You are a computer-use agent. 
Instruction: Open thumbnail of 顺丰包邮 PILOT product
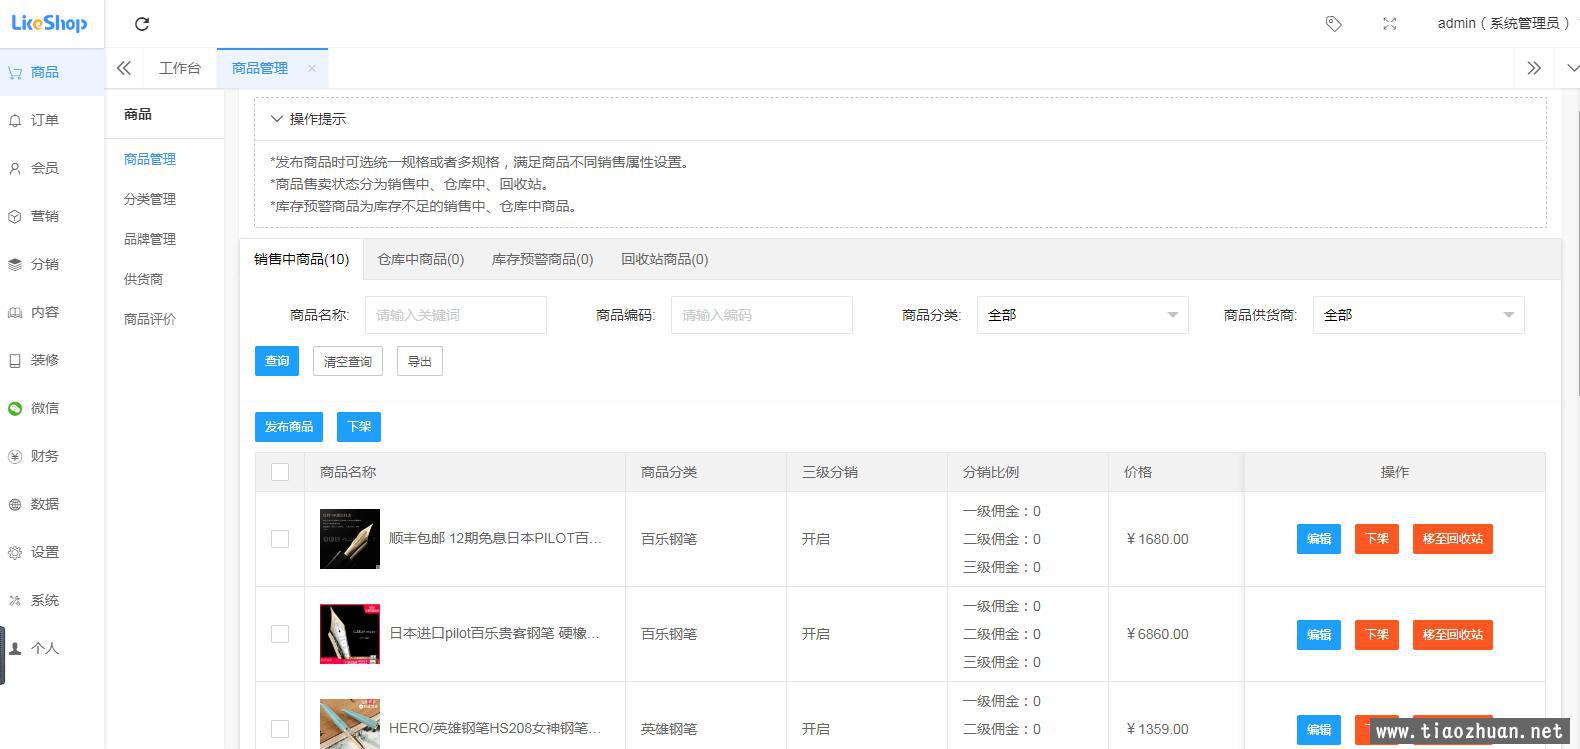coord(350,539)
